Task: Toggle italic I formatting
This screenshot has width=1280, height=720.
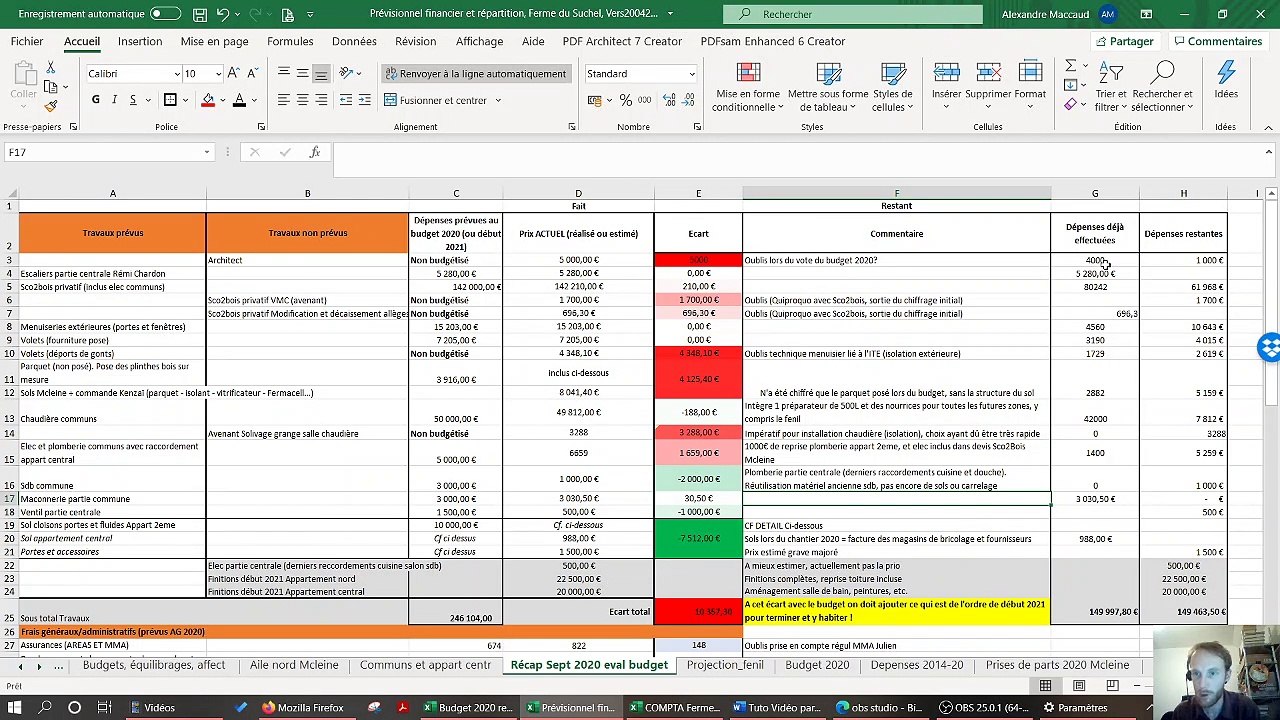Action: [x=114, y=100]
